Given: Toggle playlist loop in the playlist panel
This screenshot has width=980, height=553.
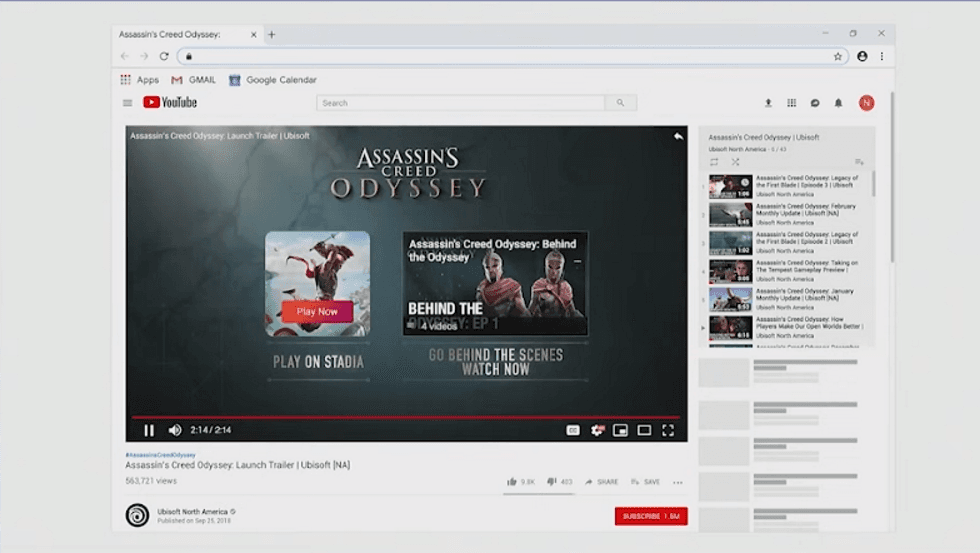Looking at the screenshot, I should (x=714, y=162).
